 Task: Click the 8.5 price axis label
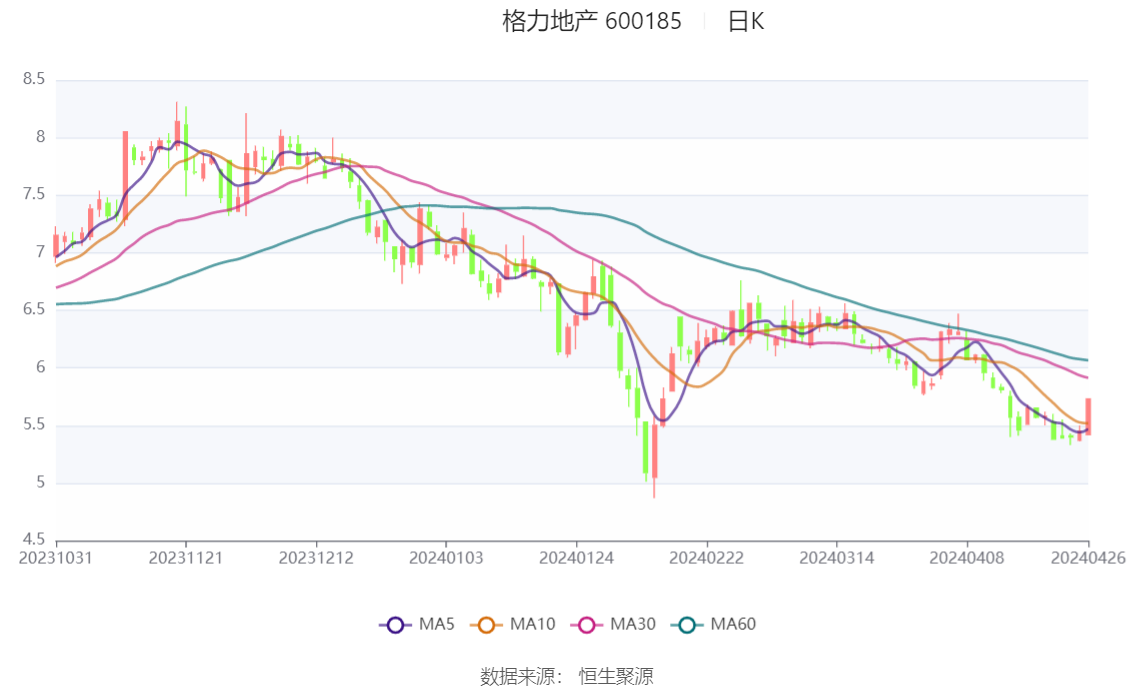[x=34, y=79]
